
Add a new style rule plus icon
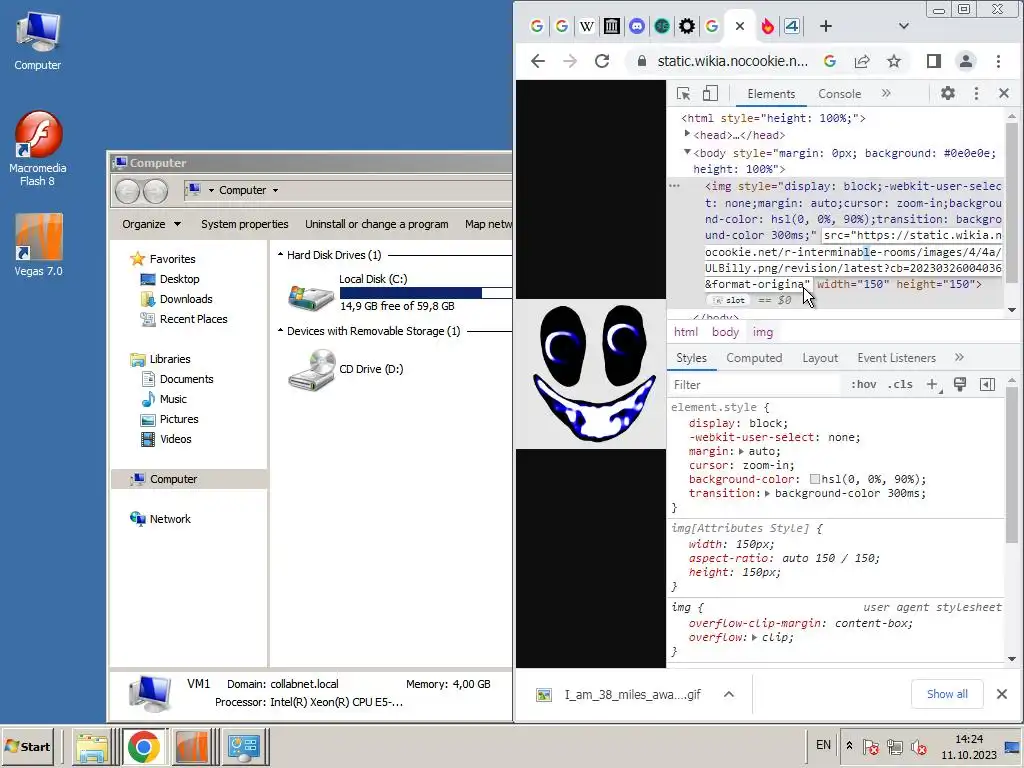[x=933, y=385]
